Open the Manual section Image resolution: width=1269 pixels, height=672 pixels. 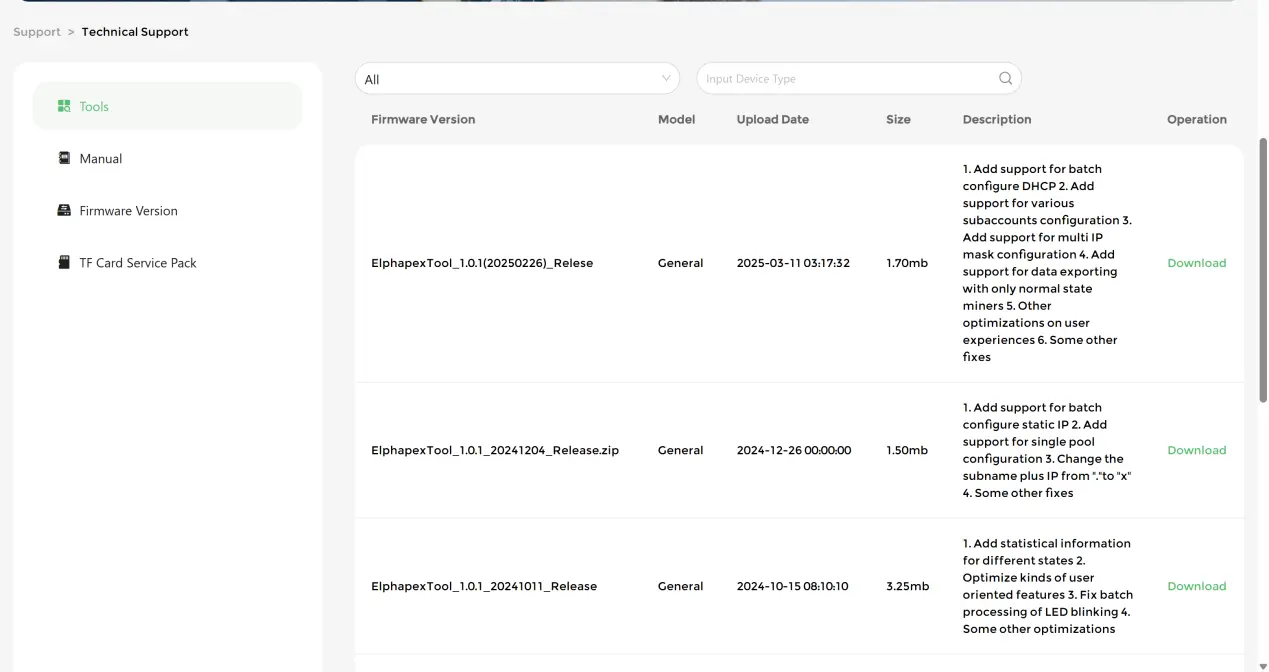click(101, 159)
